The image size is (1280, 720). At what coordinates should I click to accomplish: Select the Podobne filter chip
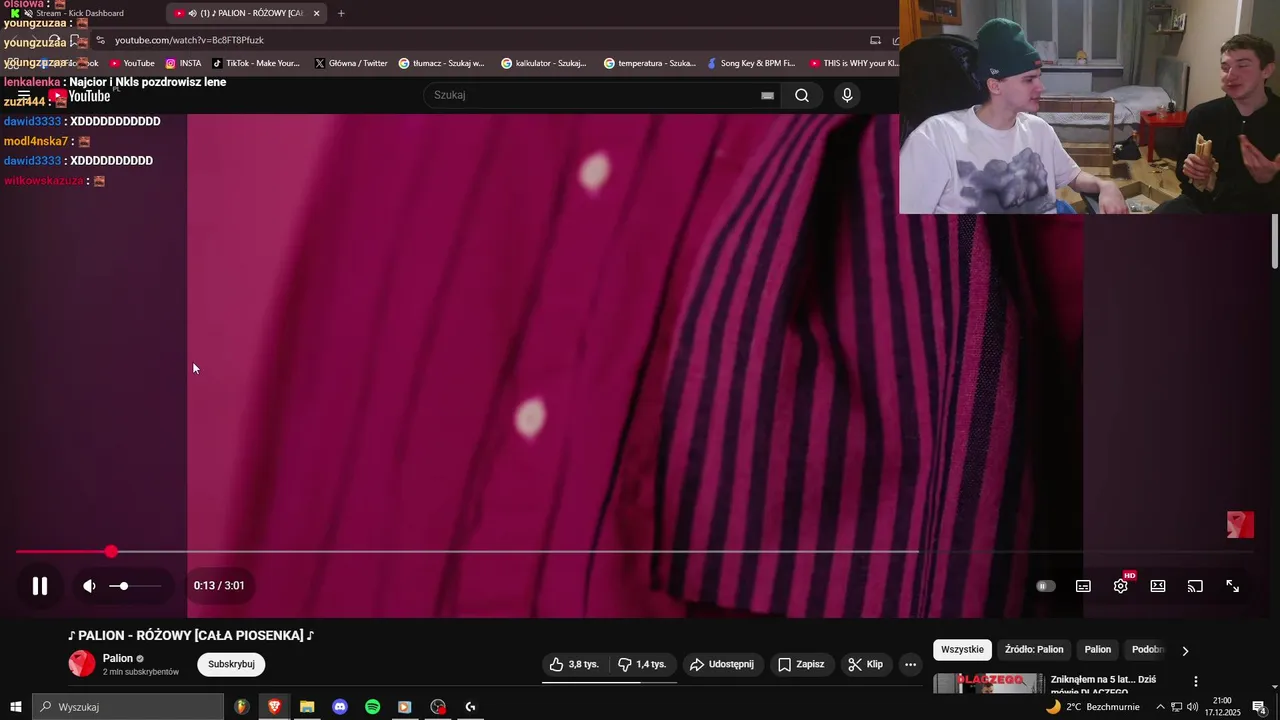click(1148, 650)
